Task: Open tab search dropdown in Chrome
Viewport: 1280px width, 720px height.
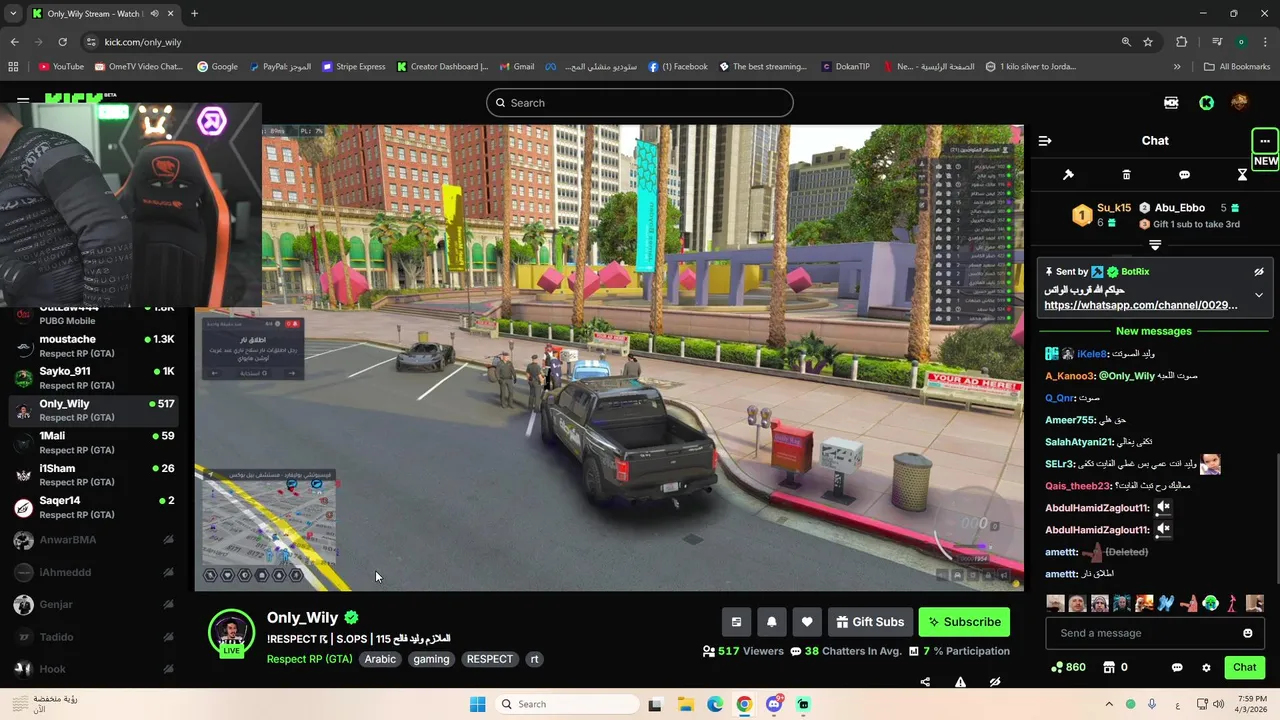Action: coord(11,14)
